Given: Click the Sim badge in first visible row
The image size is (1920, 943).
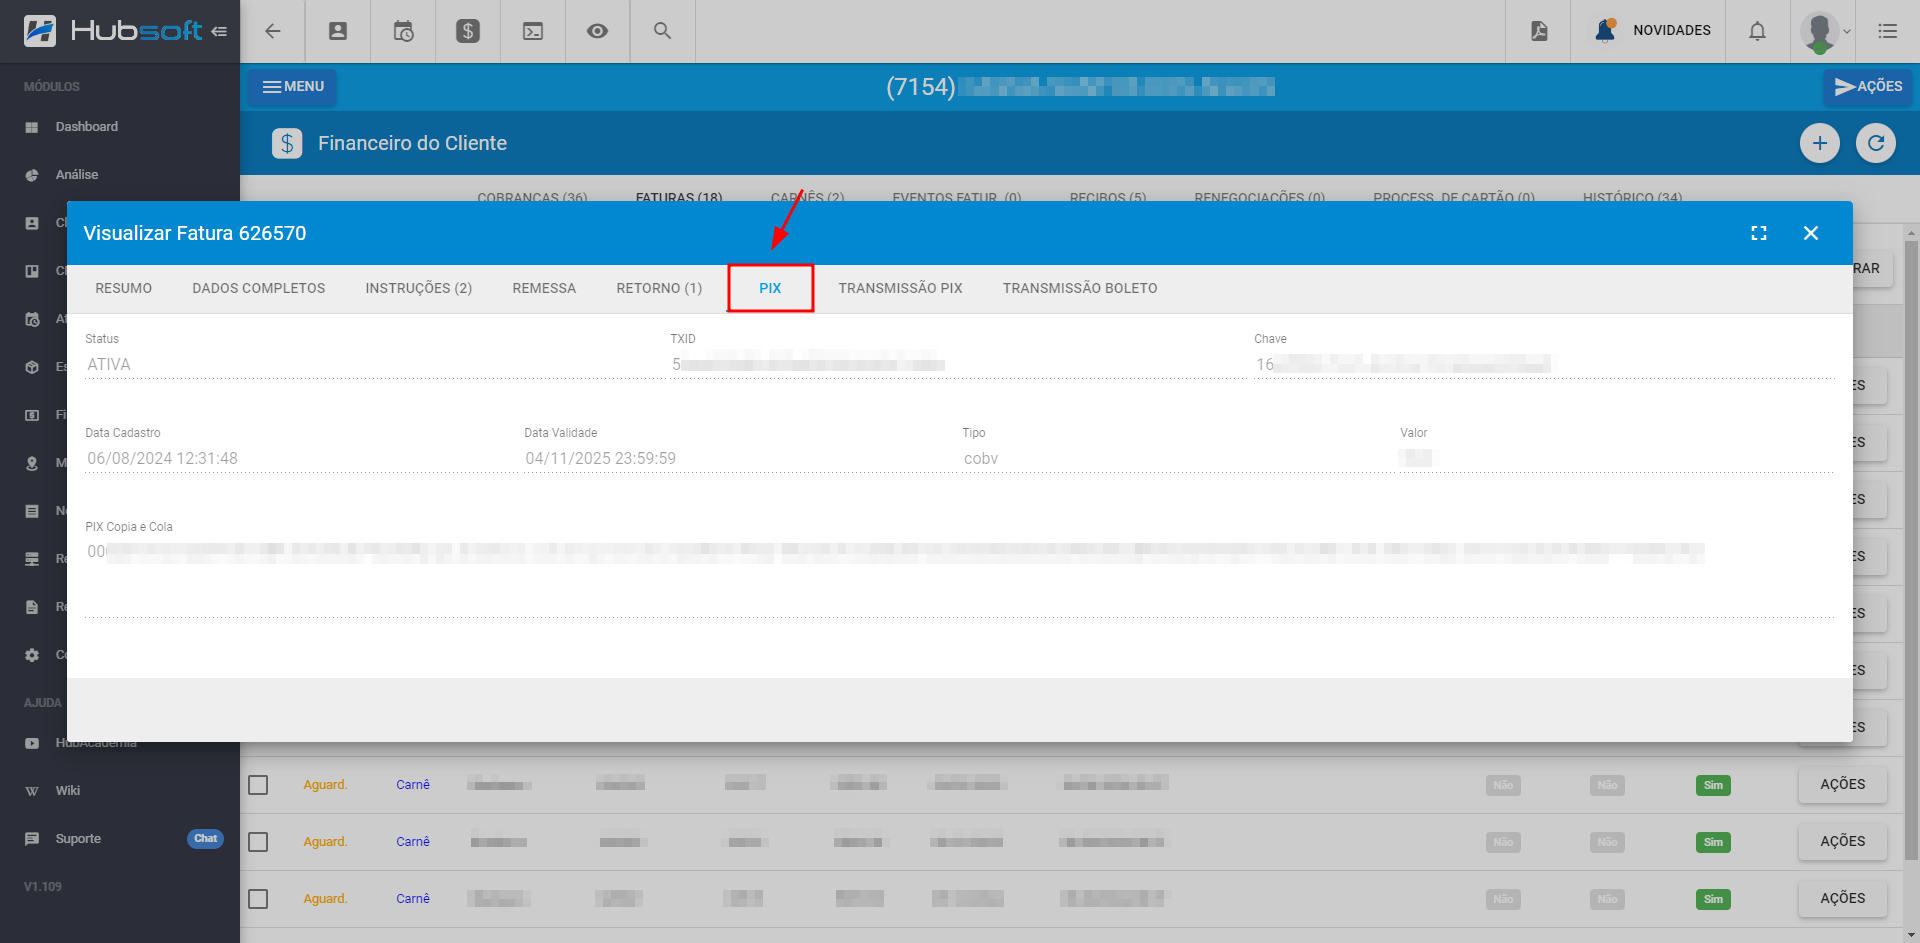Looking at the screenshot, I should pyautogui.click(x=1713, y=786).
